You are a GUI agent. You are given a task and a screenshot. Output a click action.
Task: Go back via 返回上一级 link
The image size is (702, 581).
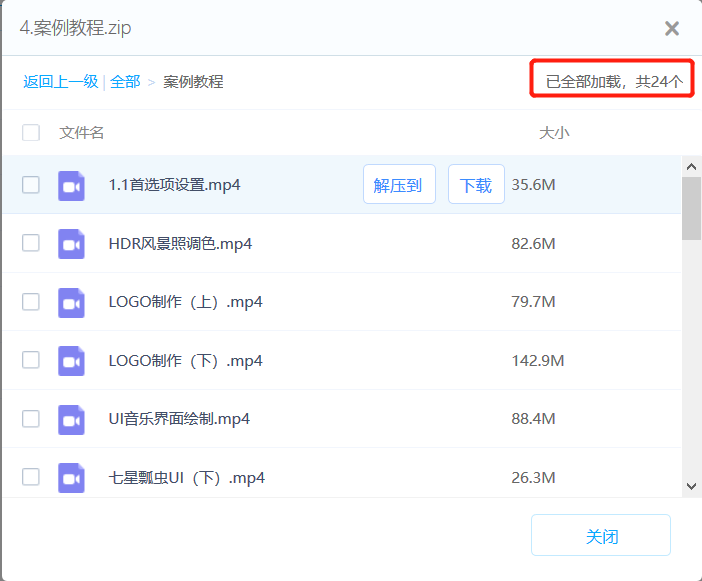(60, 82)
